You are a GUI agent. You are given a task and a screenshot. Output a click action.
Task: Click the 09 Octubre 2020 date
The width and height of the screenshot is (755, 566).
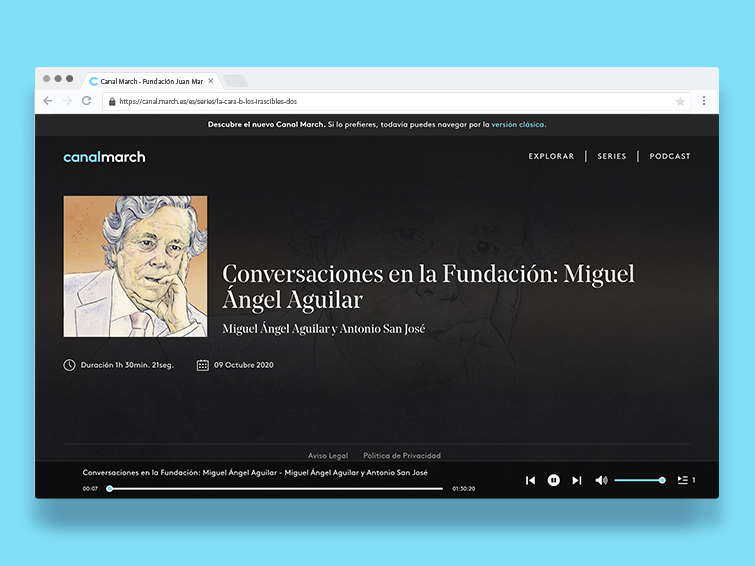pyautogui.click(x=244, y=365)
